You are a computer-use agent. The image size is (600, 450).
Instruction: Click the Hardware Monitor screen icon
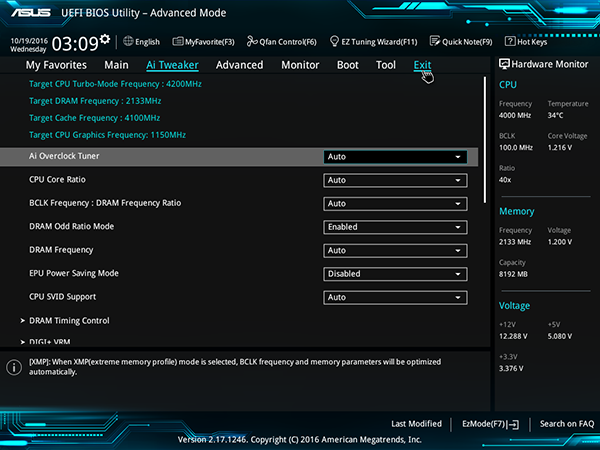tap(504, 64)
